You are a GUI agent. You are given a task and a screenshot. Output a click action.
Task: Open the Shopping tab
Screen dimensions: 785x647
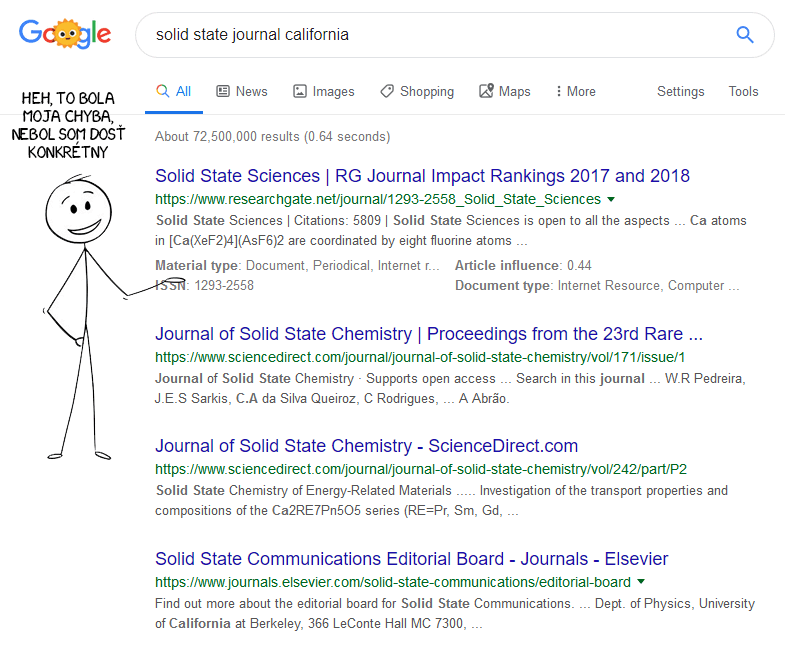(416, 91)
